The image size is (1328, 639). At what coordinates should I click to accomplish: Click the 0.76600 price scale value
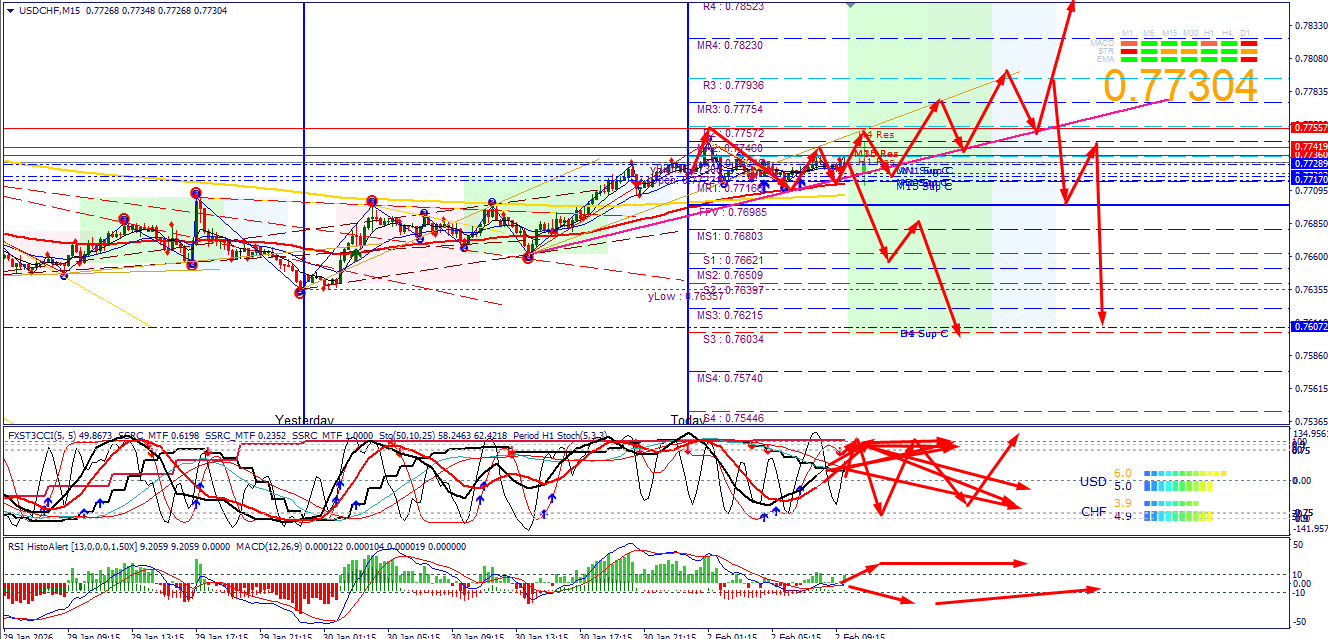1309,256
